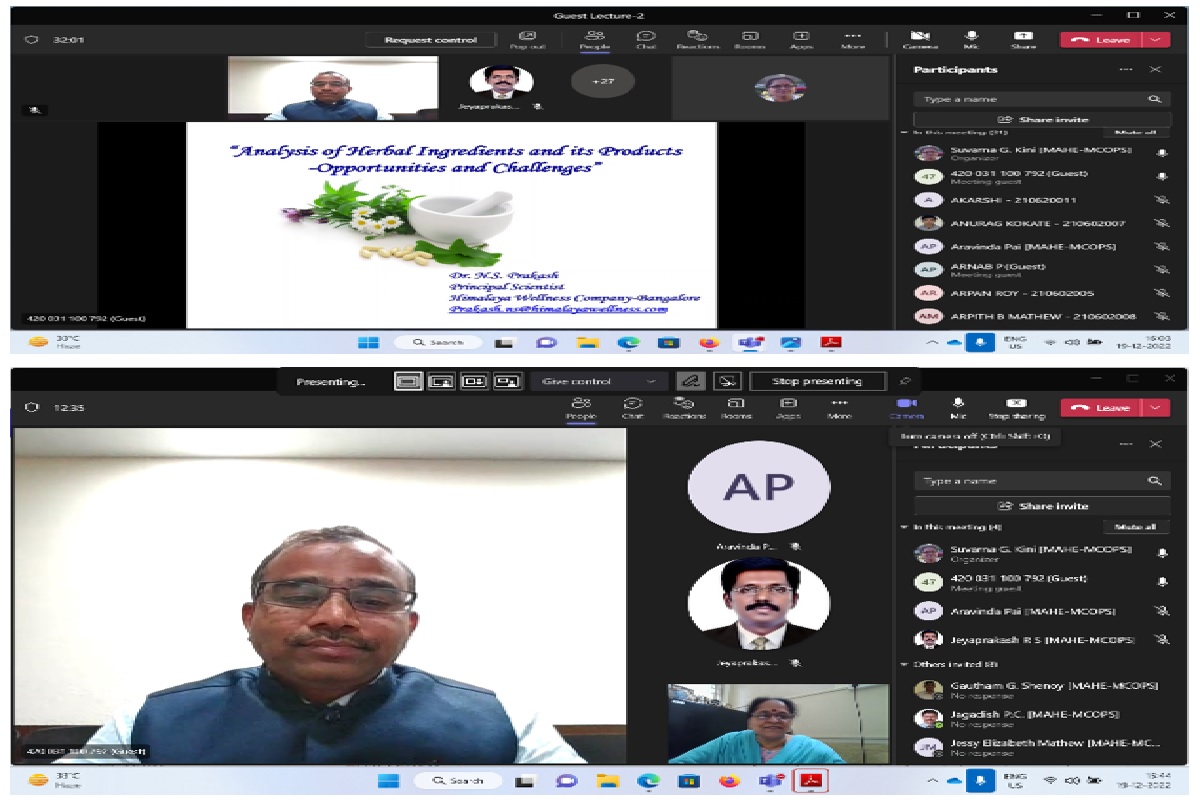Open the Chat tab beside Request control
Image resolution: width=1202 pixels, height=803 pixels.
[646, 38]
